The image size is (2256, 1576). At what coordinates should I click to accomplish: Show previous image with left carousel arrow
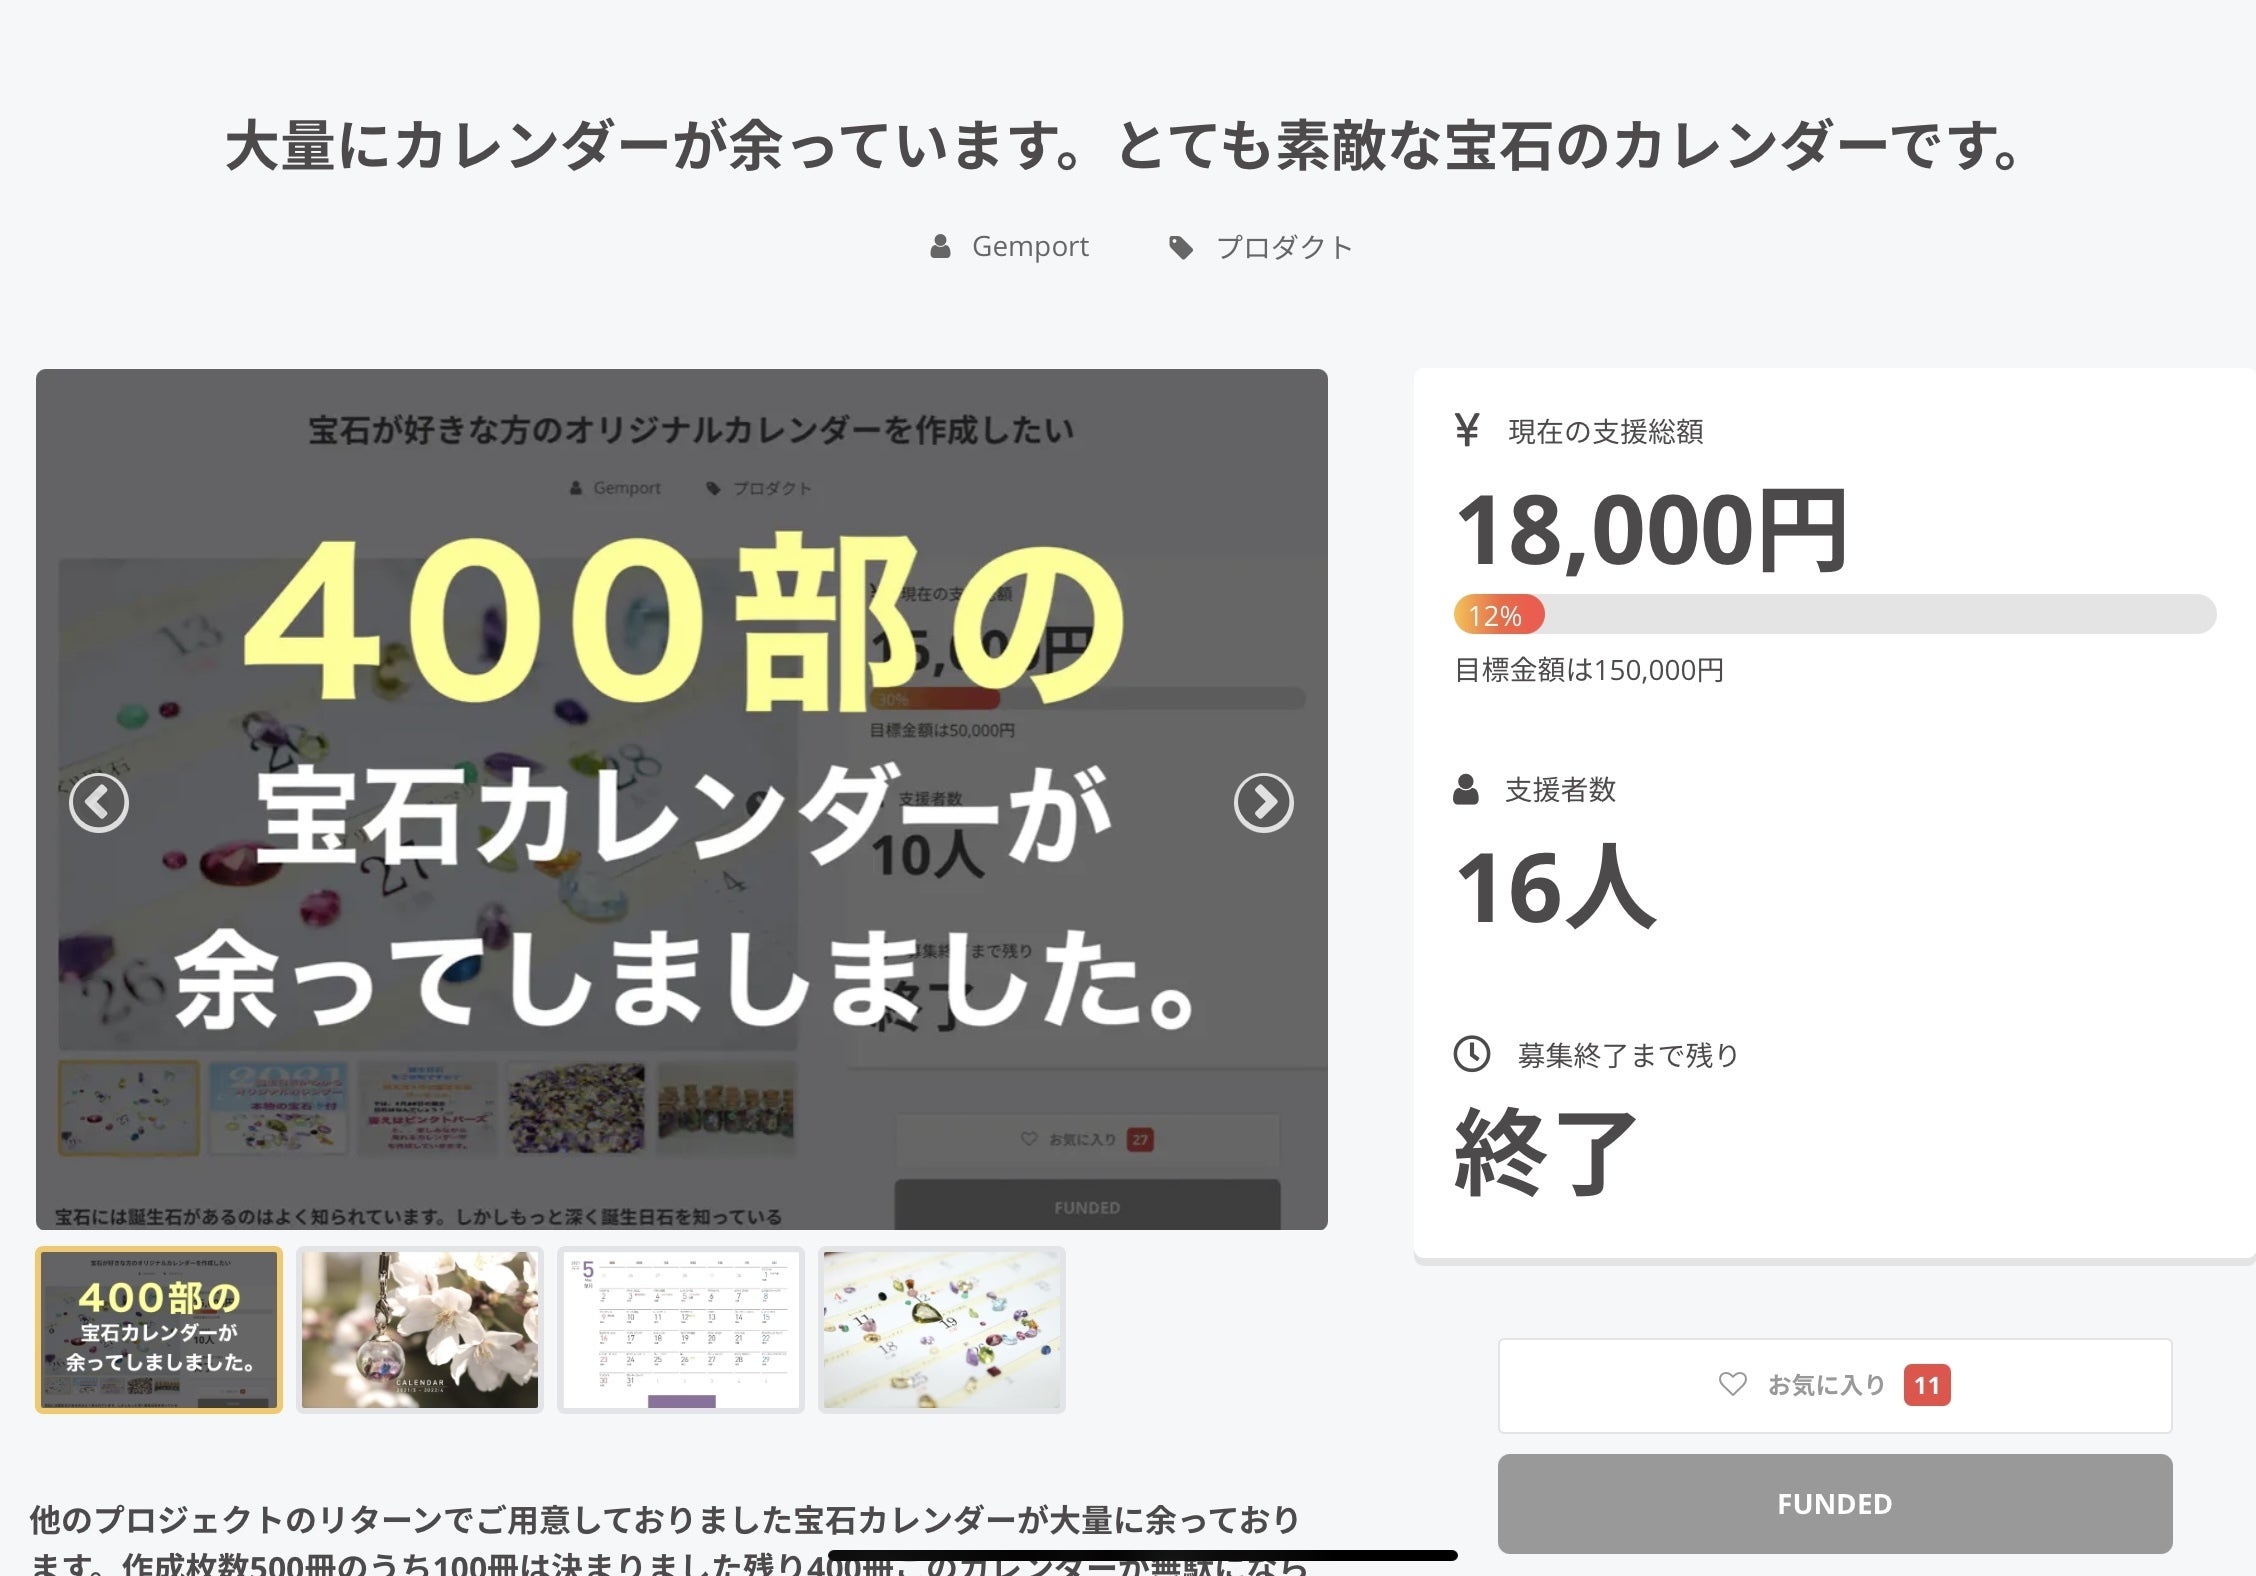point(98,802)
